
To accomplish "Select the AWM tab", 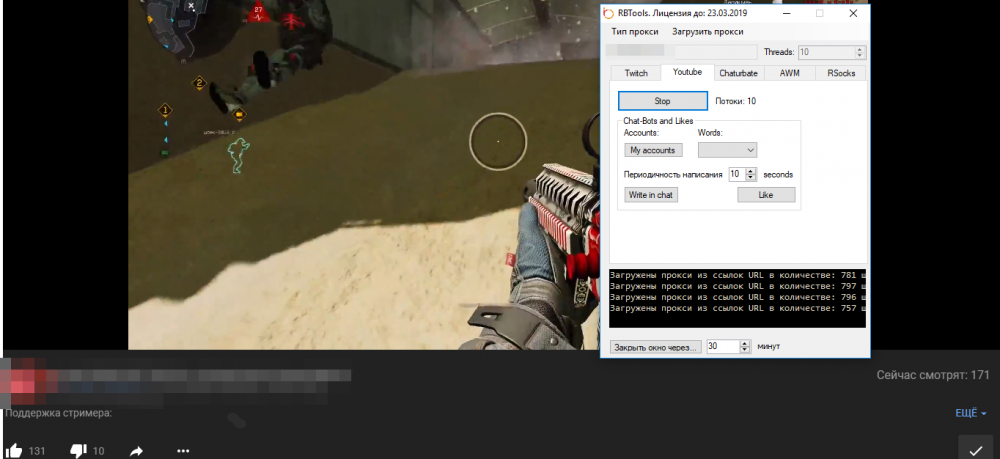I will [790, 73].
